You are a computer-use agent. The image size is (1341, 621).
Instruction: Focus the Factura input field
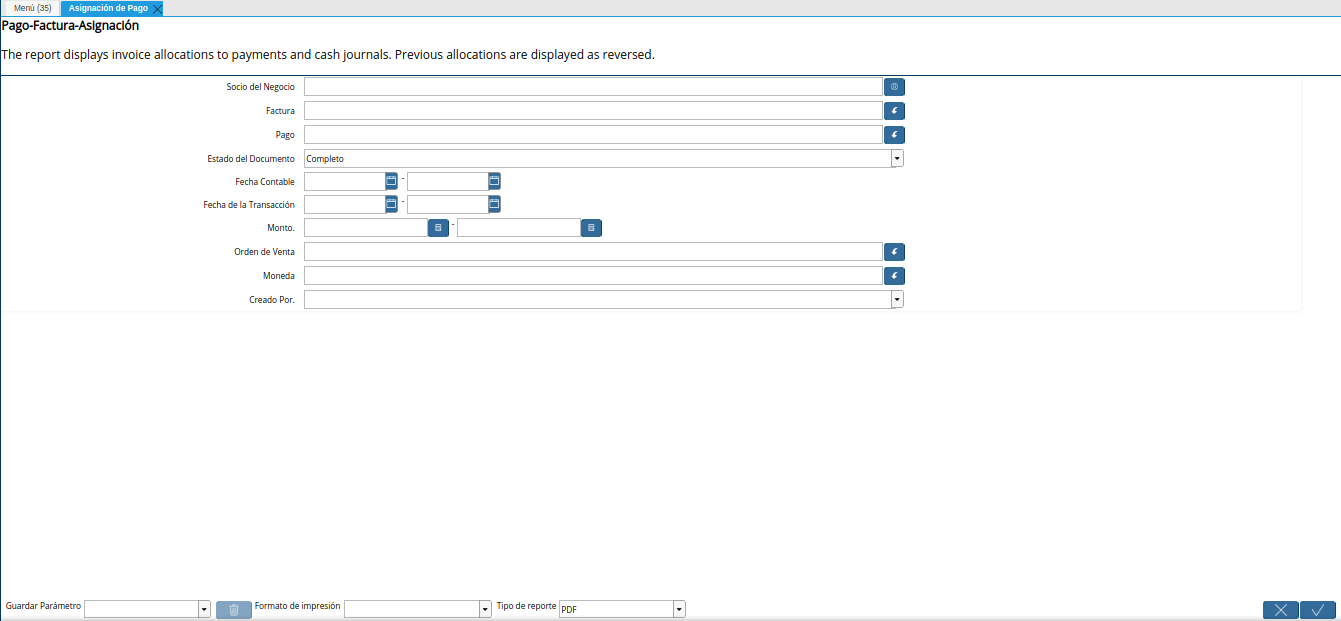click(x=593, y=111)
